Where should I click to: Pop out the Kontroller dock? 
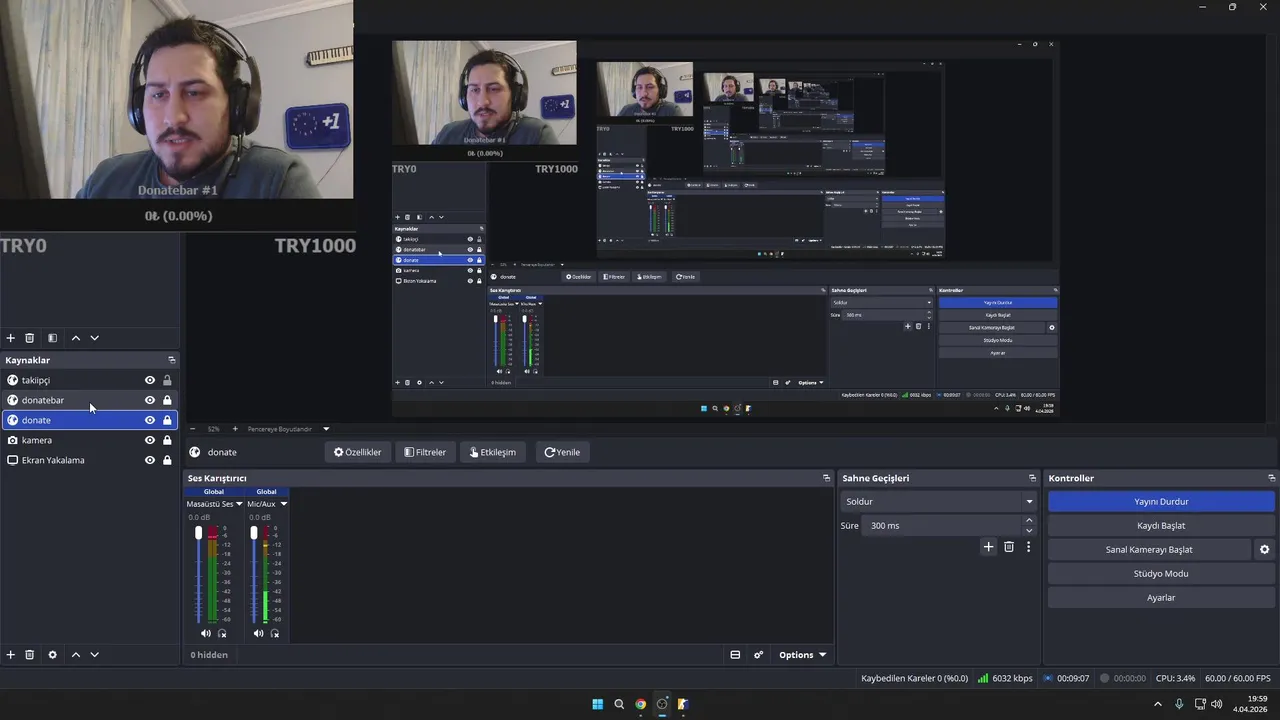(x=1271, y=478)
